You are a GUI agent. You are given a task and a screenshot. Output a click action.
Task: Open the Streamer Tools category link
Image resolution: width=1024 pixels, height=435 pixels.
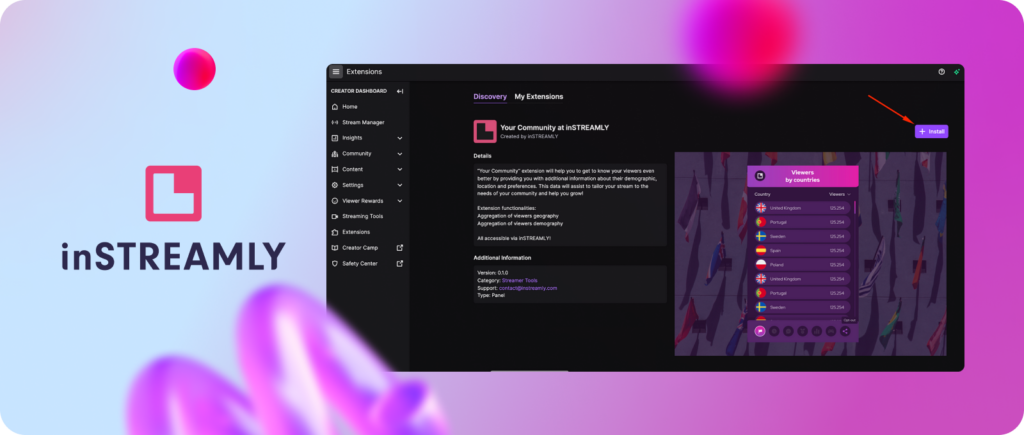click(520, 280)
